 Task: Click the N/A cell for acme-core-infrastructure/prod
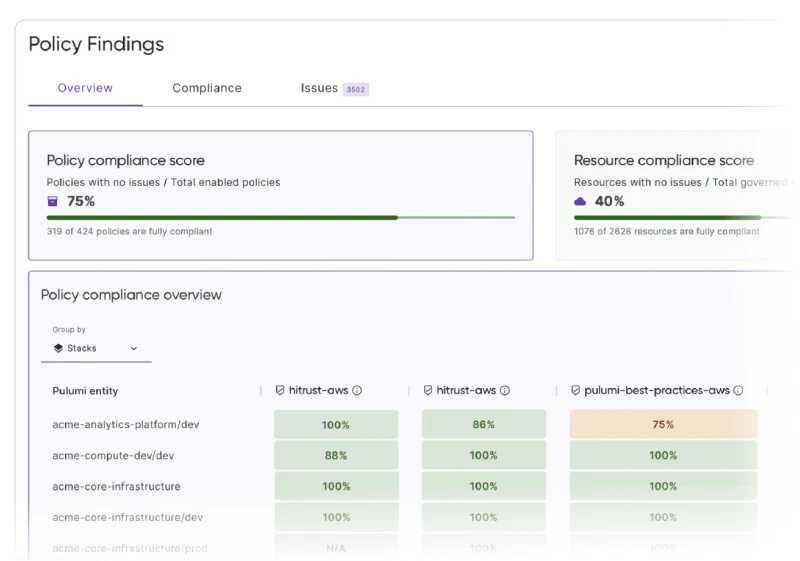[336, 548]
